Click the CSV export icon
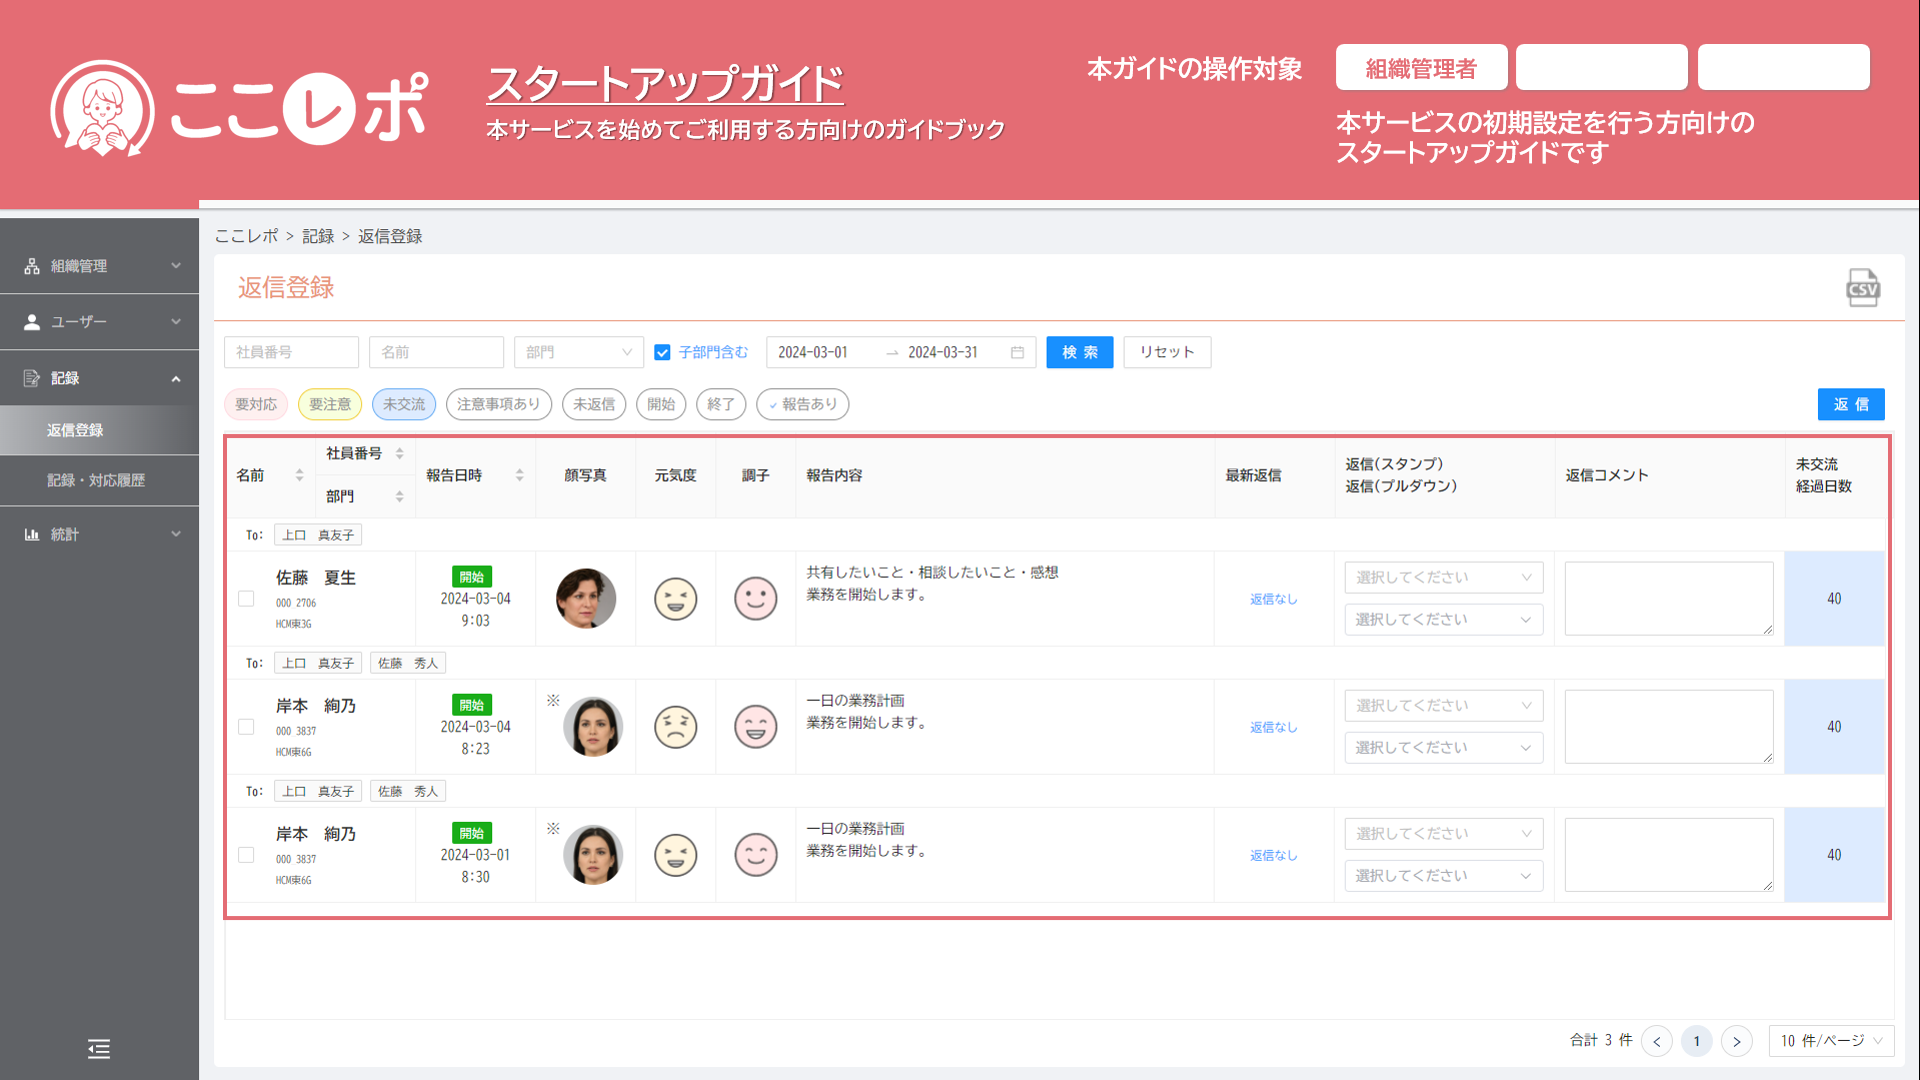Viewport: 1920px width, 1080px height. (x=1862, y=288)
